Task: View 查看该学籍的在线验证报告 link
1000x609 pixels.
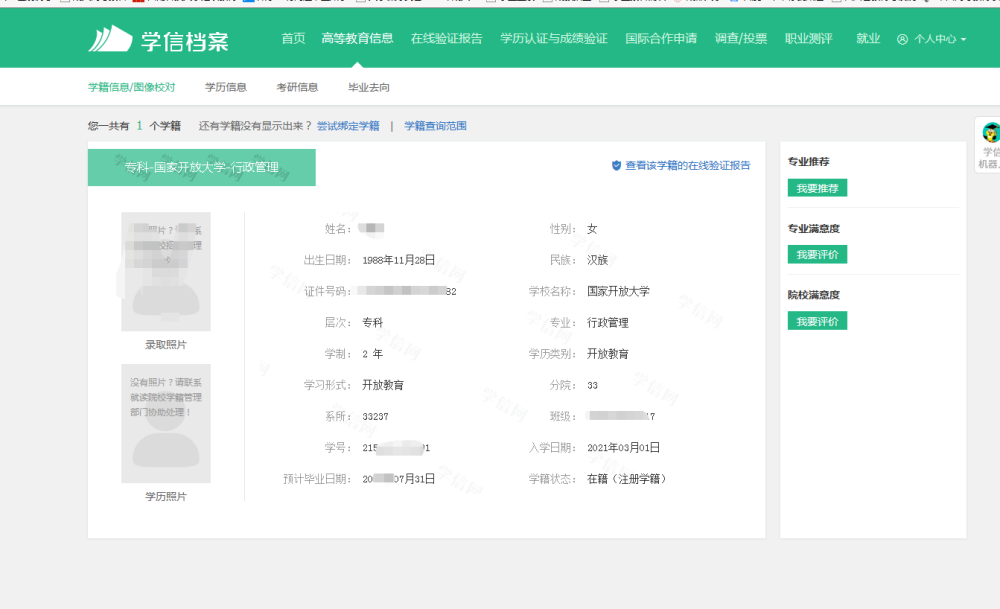Action: point(688,166)
